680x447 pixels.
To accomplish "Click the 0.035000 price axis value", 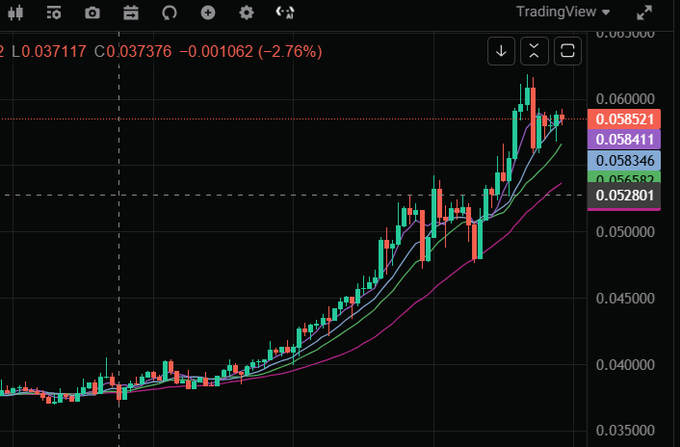I will pos(625,431).
